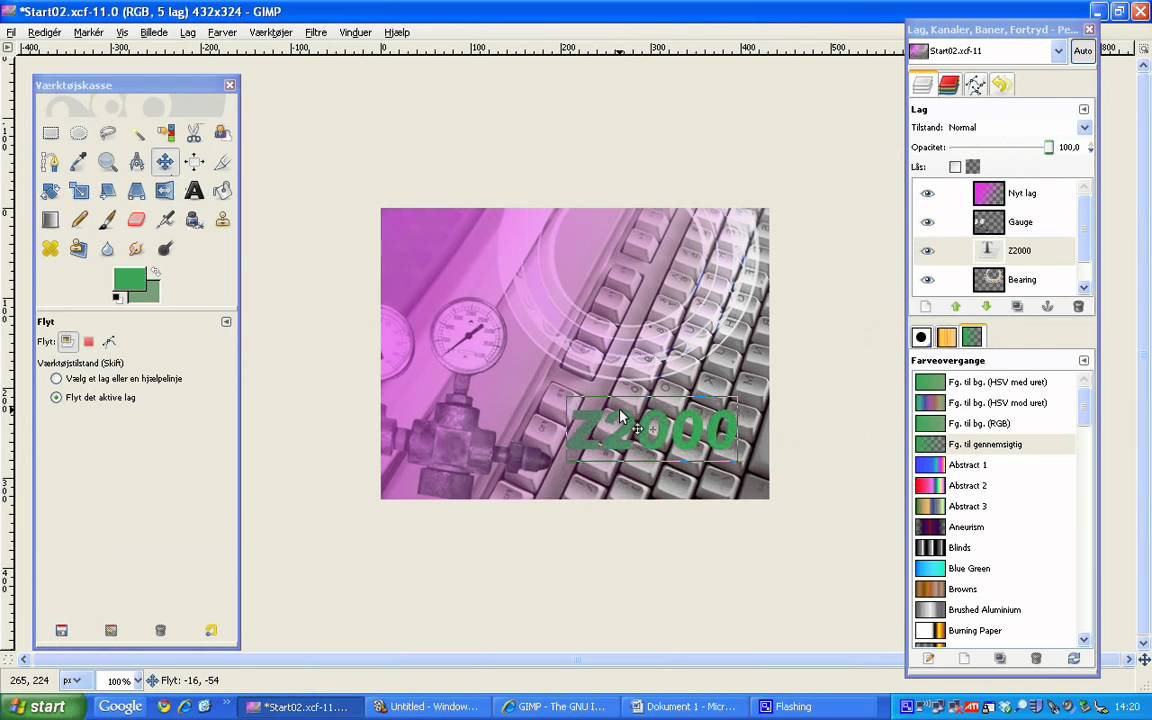Select the Blur/Sharpen droplet tool
The width and height of the screenshot is (1152, 720).
click(108, 248)
